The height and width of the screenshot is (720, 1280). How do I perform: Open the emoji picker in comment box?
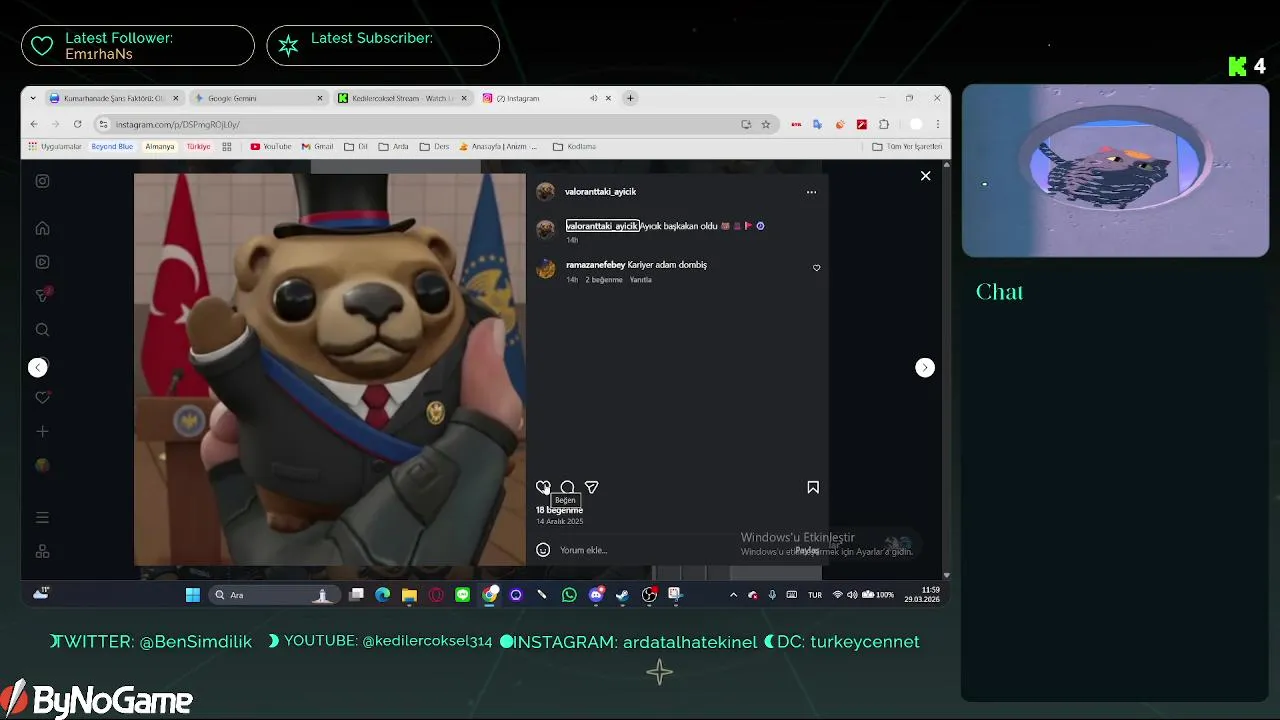click(543, 549)
